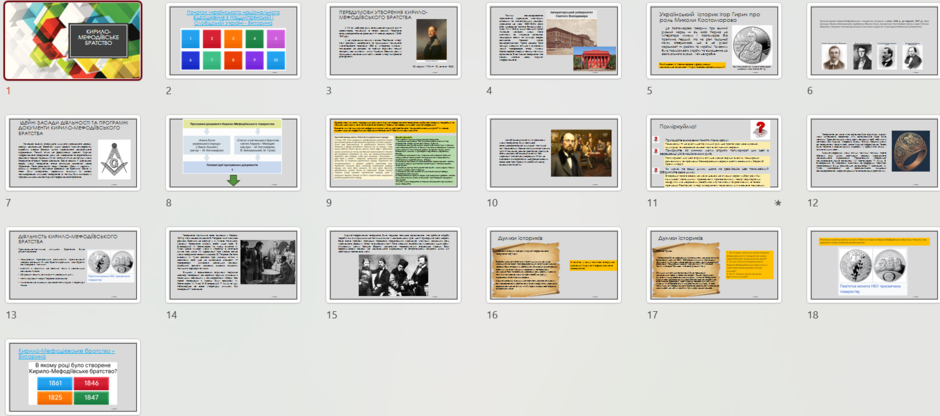
Task: Click the slide number 8 label
Action: tap(169, 203)
